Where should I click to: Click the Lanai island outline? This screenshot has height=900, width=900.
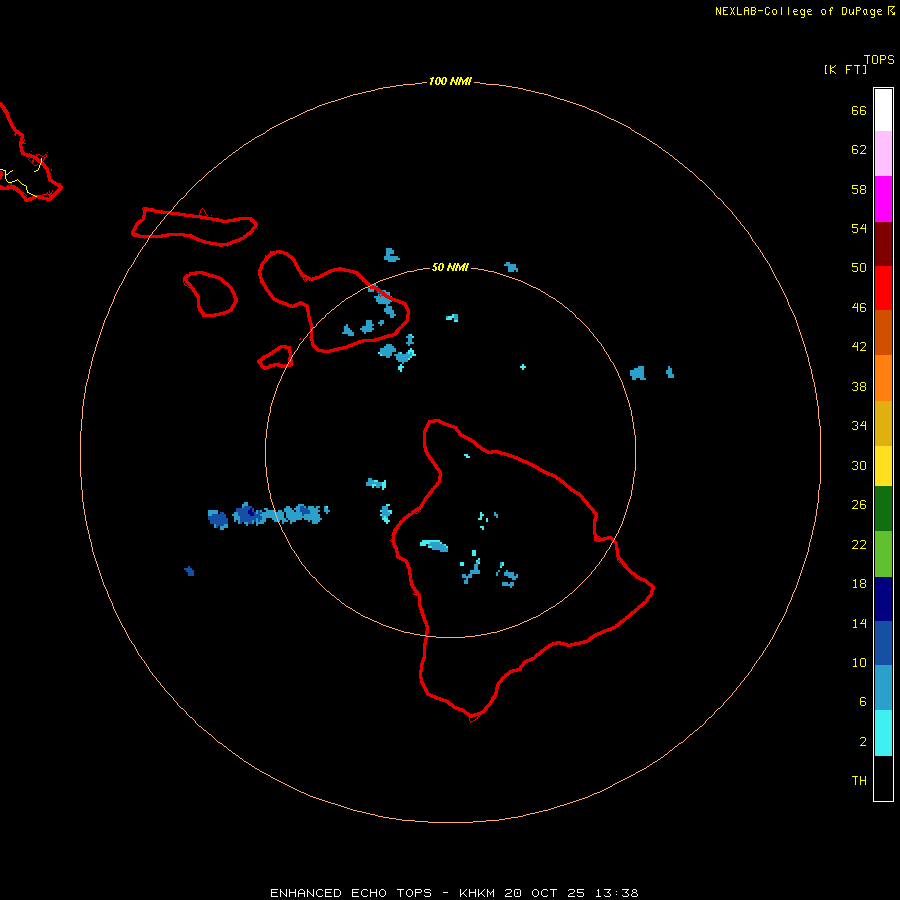click(210, 294)
